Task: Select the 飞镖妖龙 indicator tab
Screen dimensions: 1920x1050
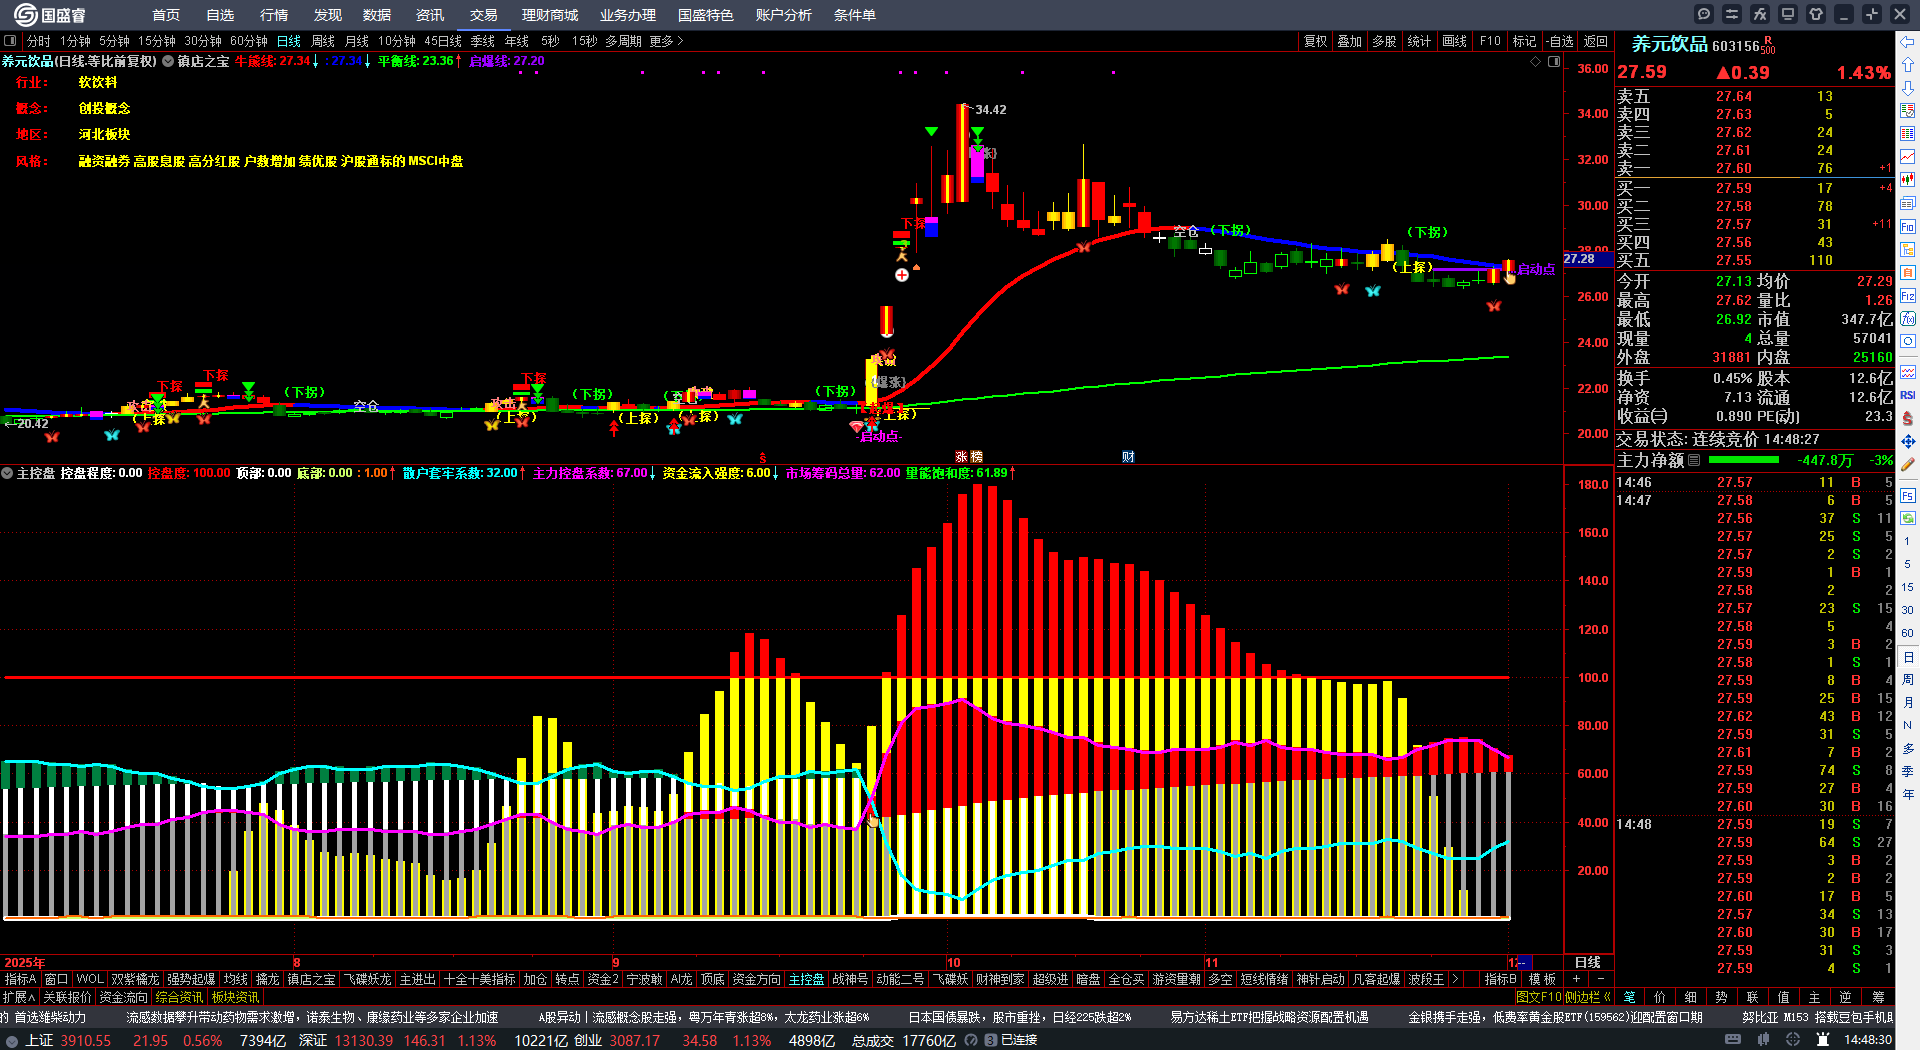Action: [368, 979]
